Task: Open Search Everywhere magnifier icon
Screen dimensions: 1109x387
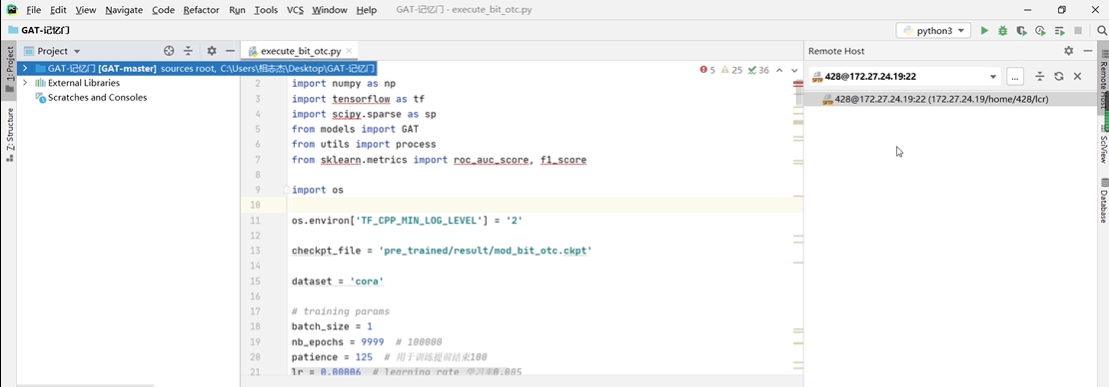Action: tap(1101, 30)
